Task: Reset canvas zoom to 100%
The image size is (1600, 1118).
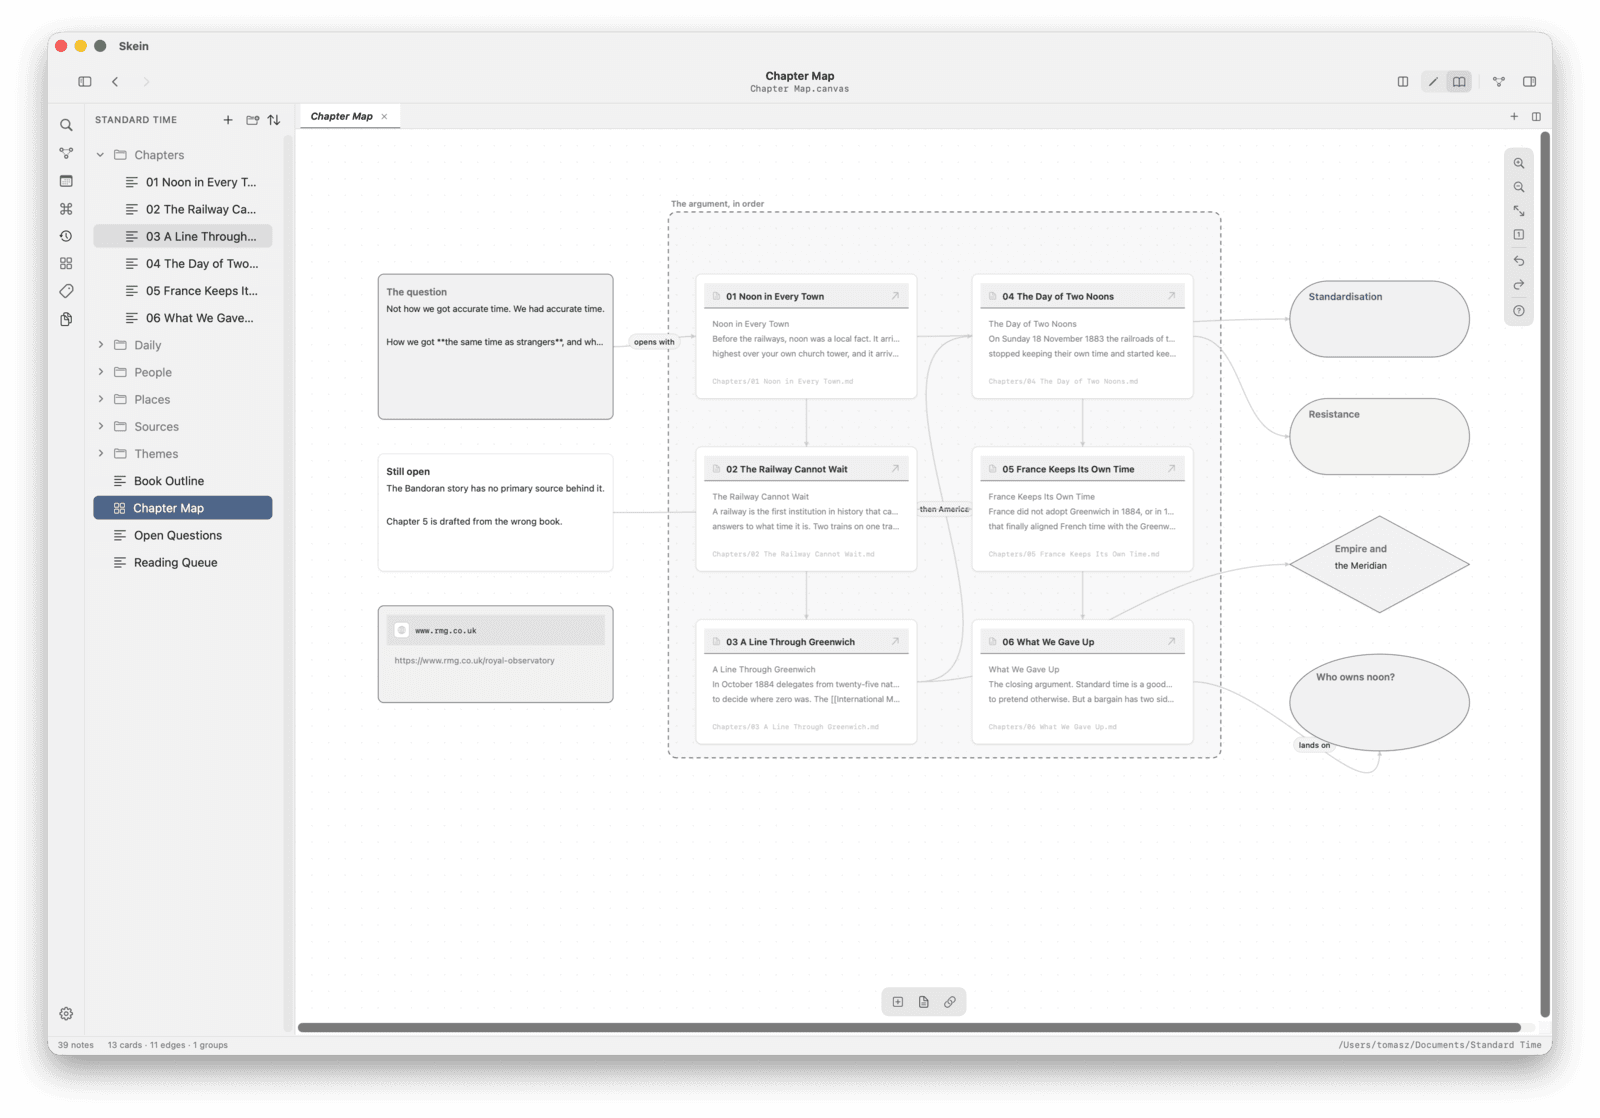Action: coord(1519,235)
